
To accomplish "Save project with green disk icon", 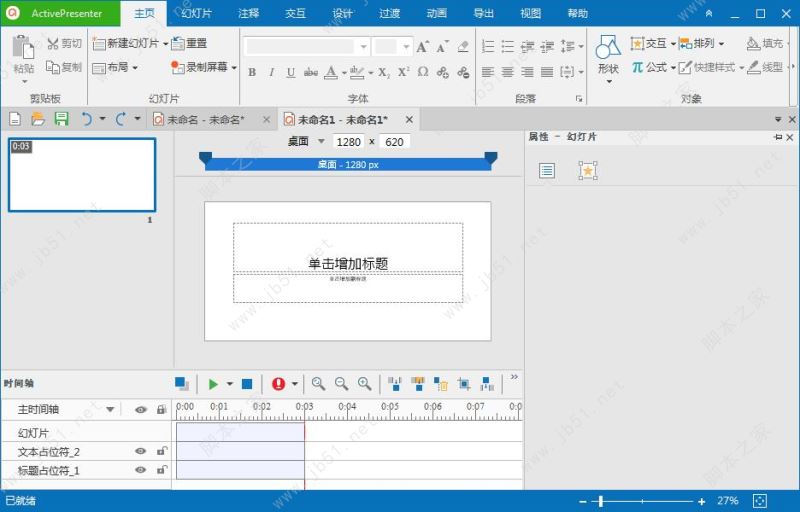I will 62,119.
